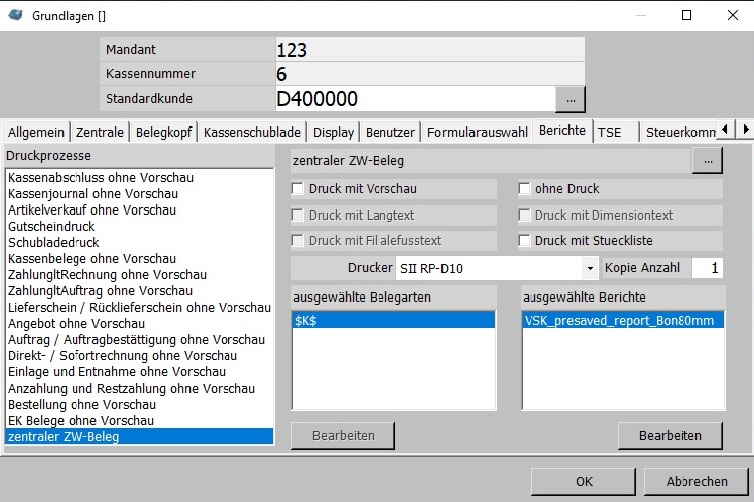This screenshot has height=502, width=754.
Task: Click Bearbeiten under ausgewählte Berichte
Action: pyautogui.click(x=669, y=436)
